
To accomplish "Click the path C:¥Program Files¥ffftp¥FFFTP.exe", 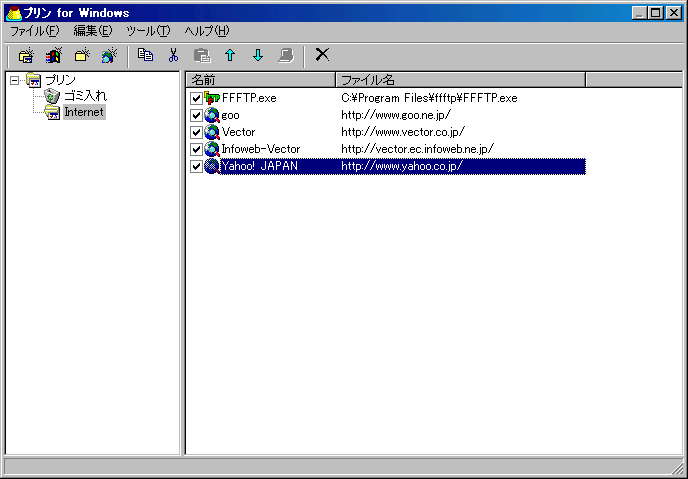I will (x=429, y=98).
